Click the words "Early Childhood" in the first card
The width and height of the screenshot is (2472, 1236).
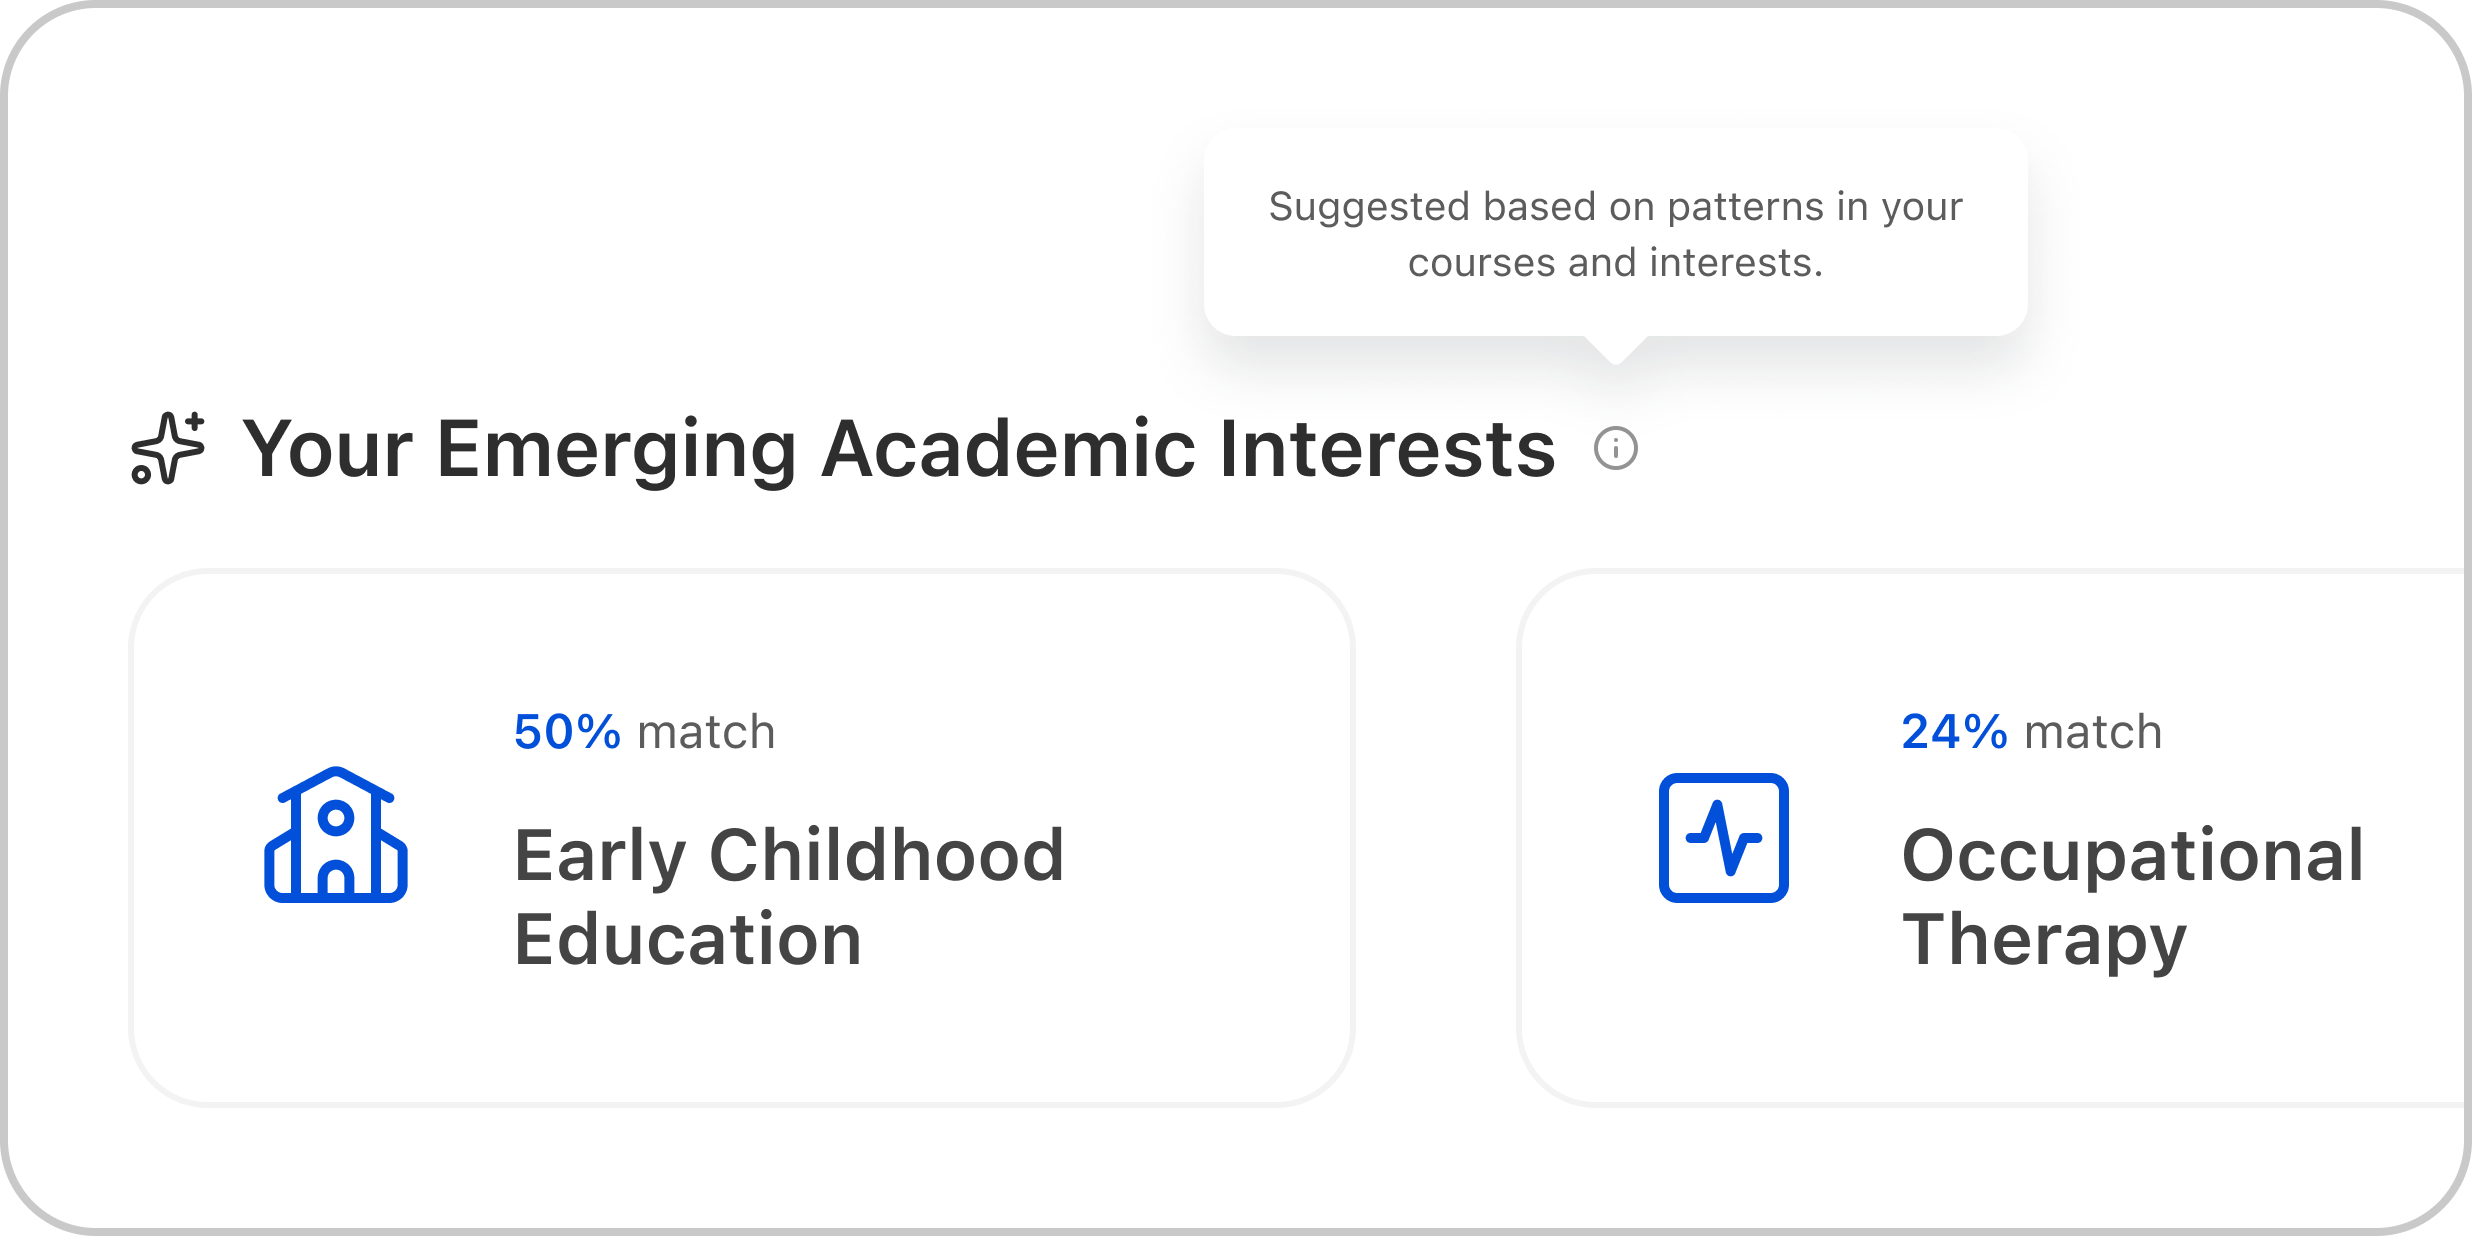(788, 856)
